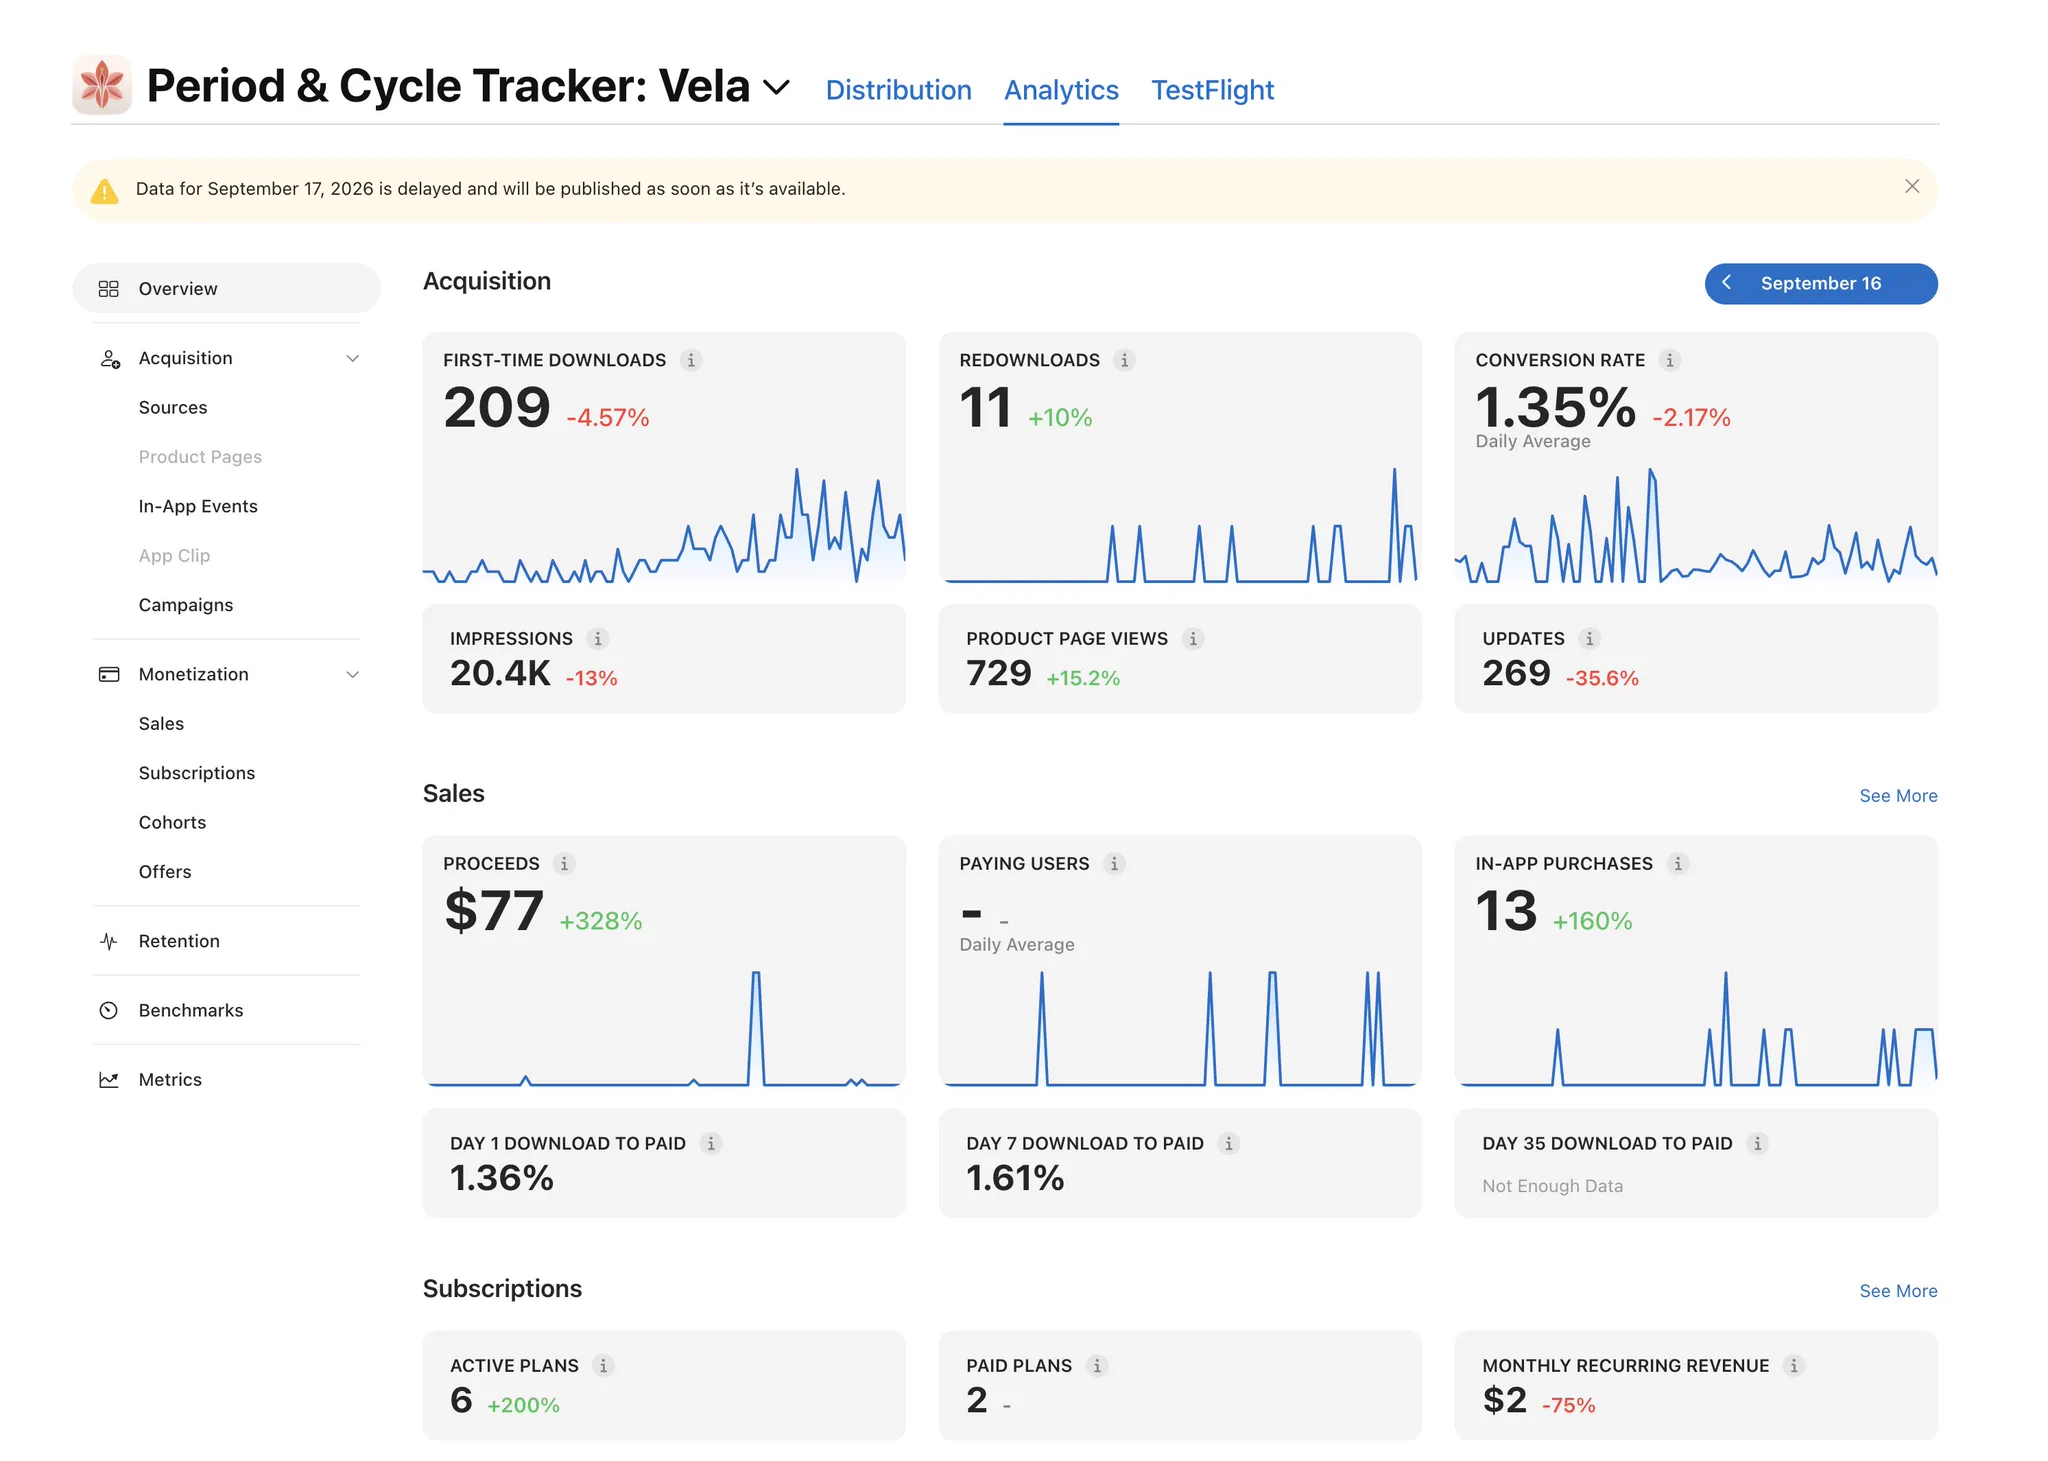Open the Paying Users chart
2048x1461 pixels.
1180,1028
